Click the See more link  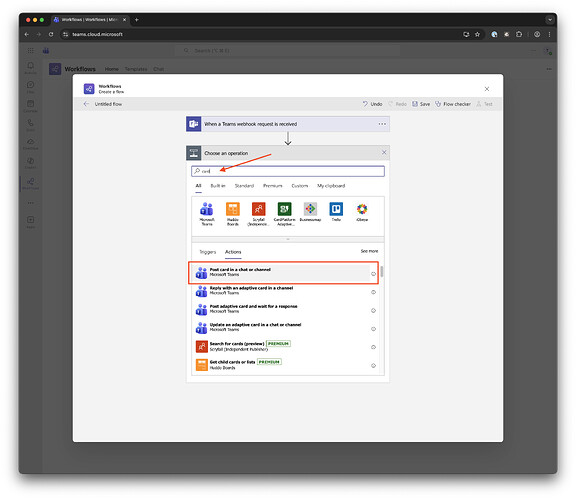(x=369, y=251)
